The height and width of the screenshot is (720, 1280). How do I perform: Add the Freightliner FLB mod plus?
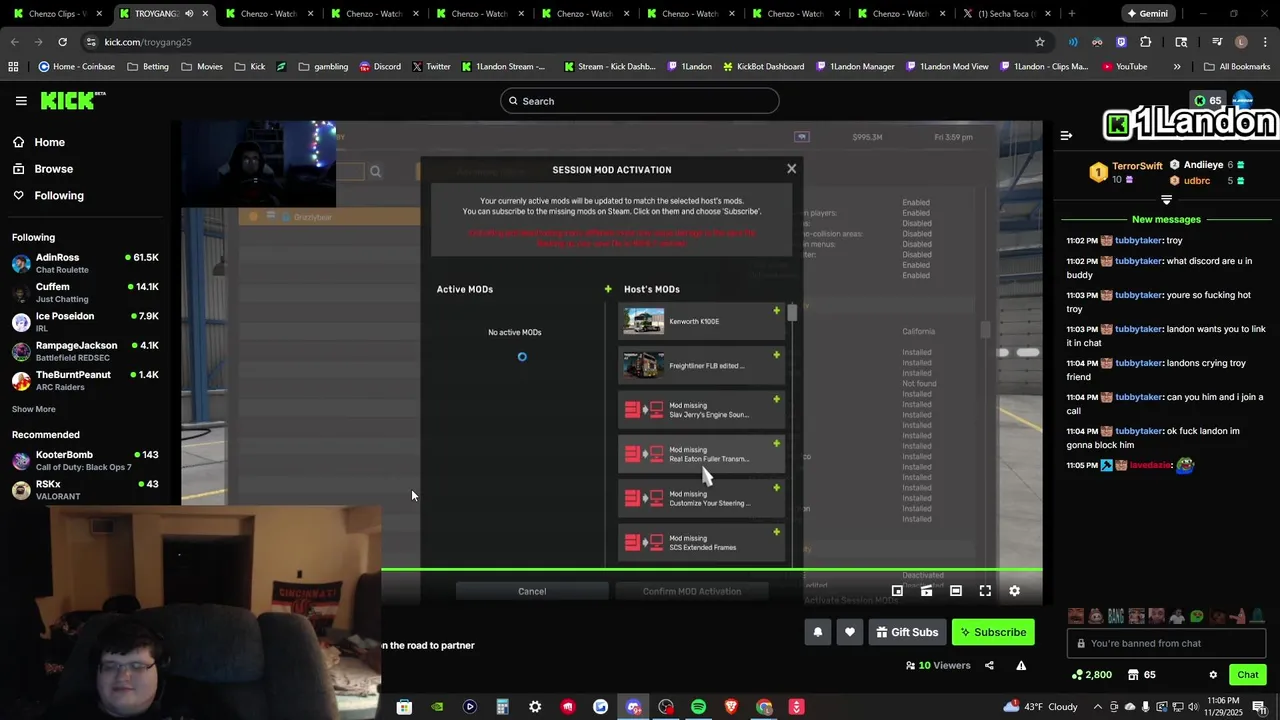pos(776,355)
